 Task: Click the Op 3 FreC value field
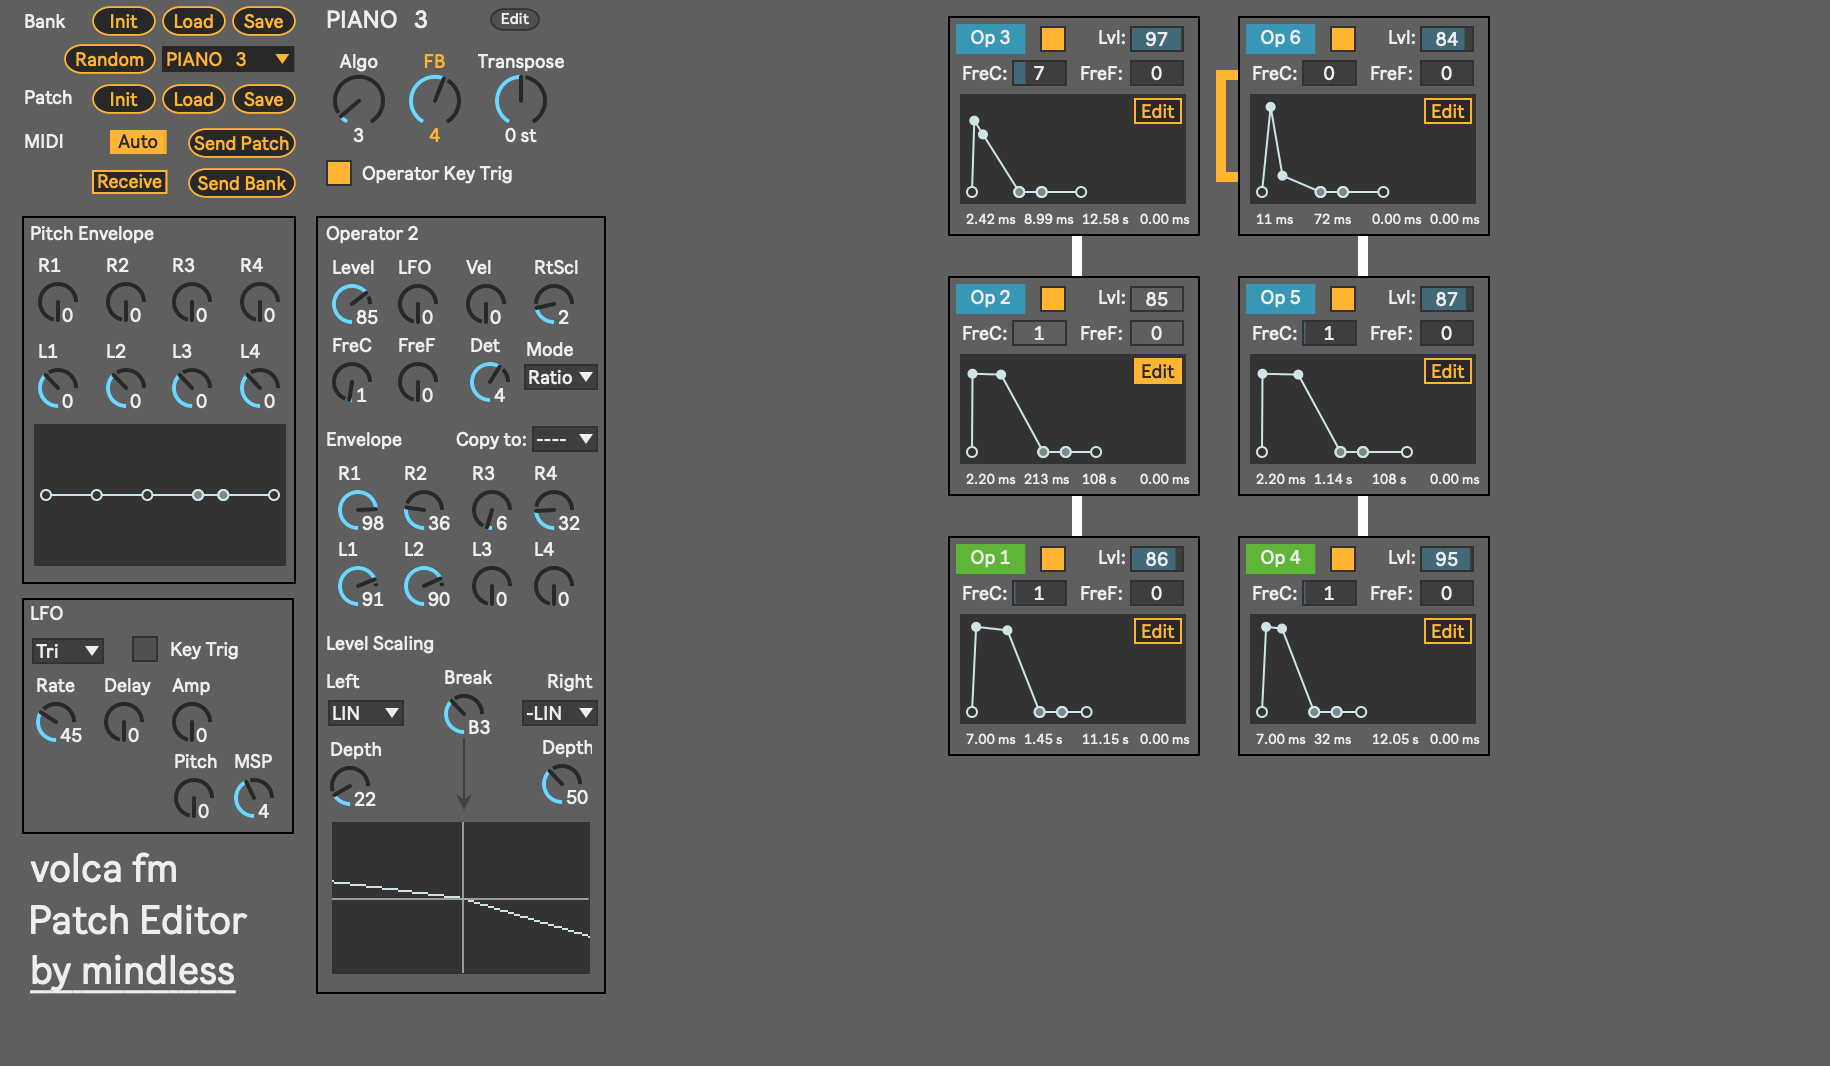(1039, 73)
